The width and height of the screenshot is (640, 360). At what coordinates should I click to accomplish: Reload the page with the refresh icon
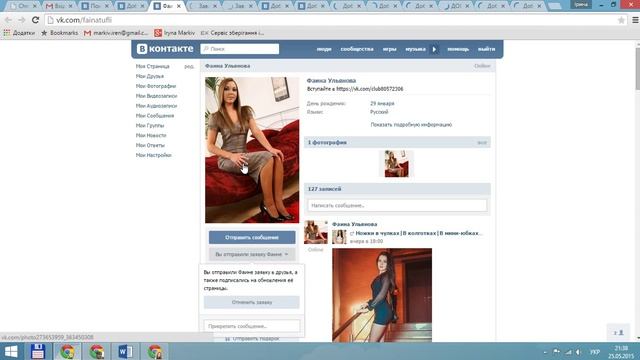pyautogui.click(x=36, y=20)
